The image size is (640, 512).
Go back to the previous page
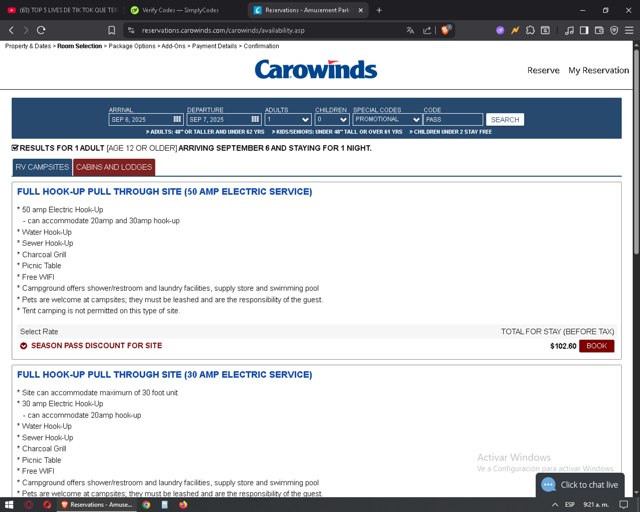[11, 30]
